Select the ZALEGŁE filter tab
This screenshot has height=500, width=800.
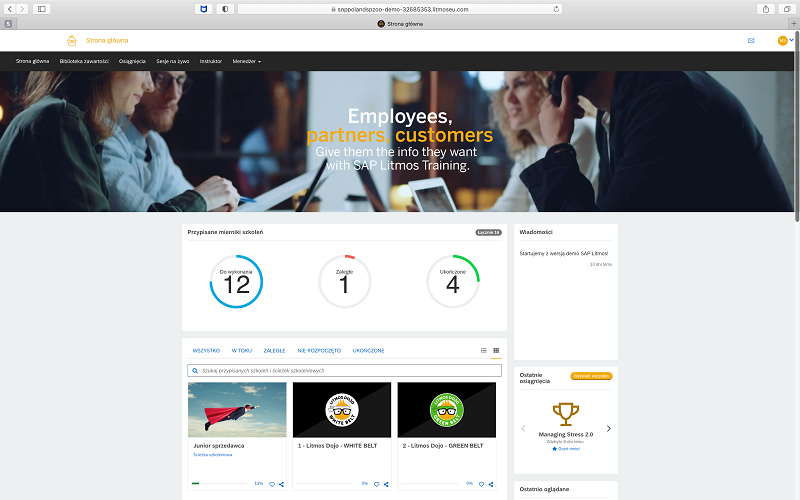point(274,351)
